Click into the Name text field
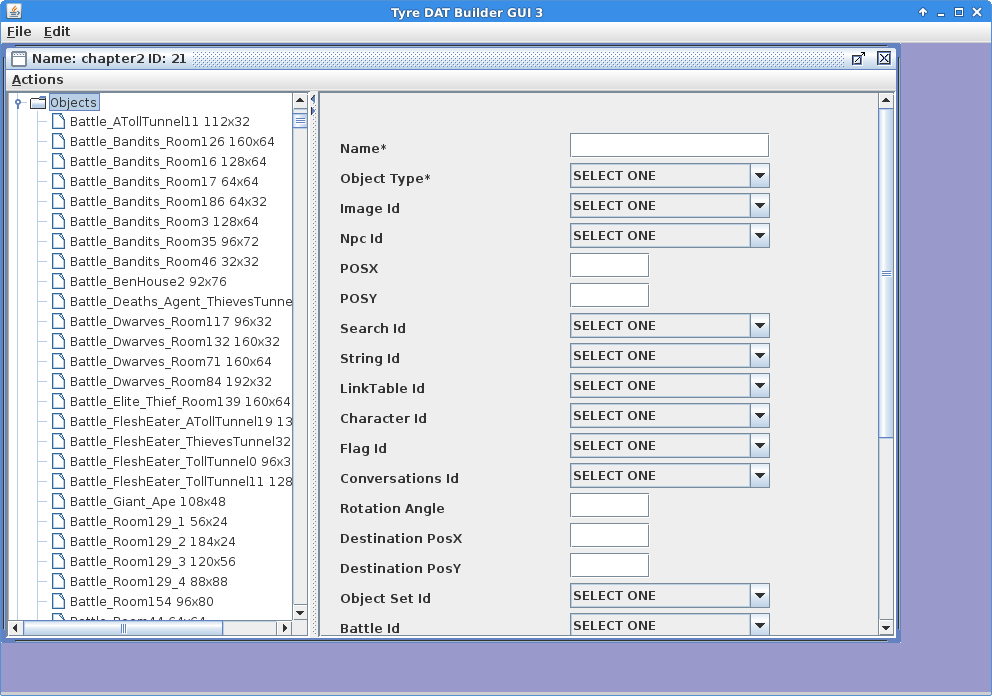The width and height of the screenshot is (992, 696). pos(669,145)
